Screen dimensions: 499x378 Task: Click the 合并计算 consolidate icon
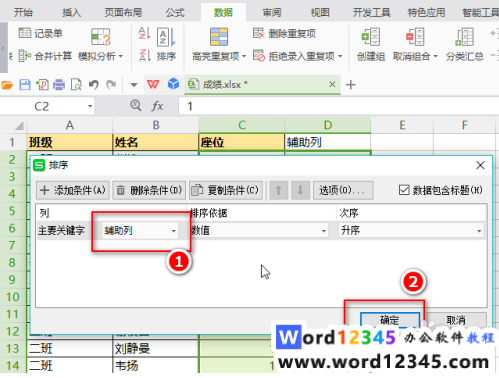click(x=25, y=56)
